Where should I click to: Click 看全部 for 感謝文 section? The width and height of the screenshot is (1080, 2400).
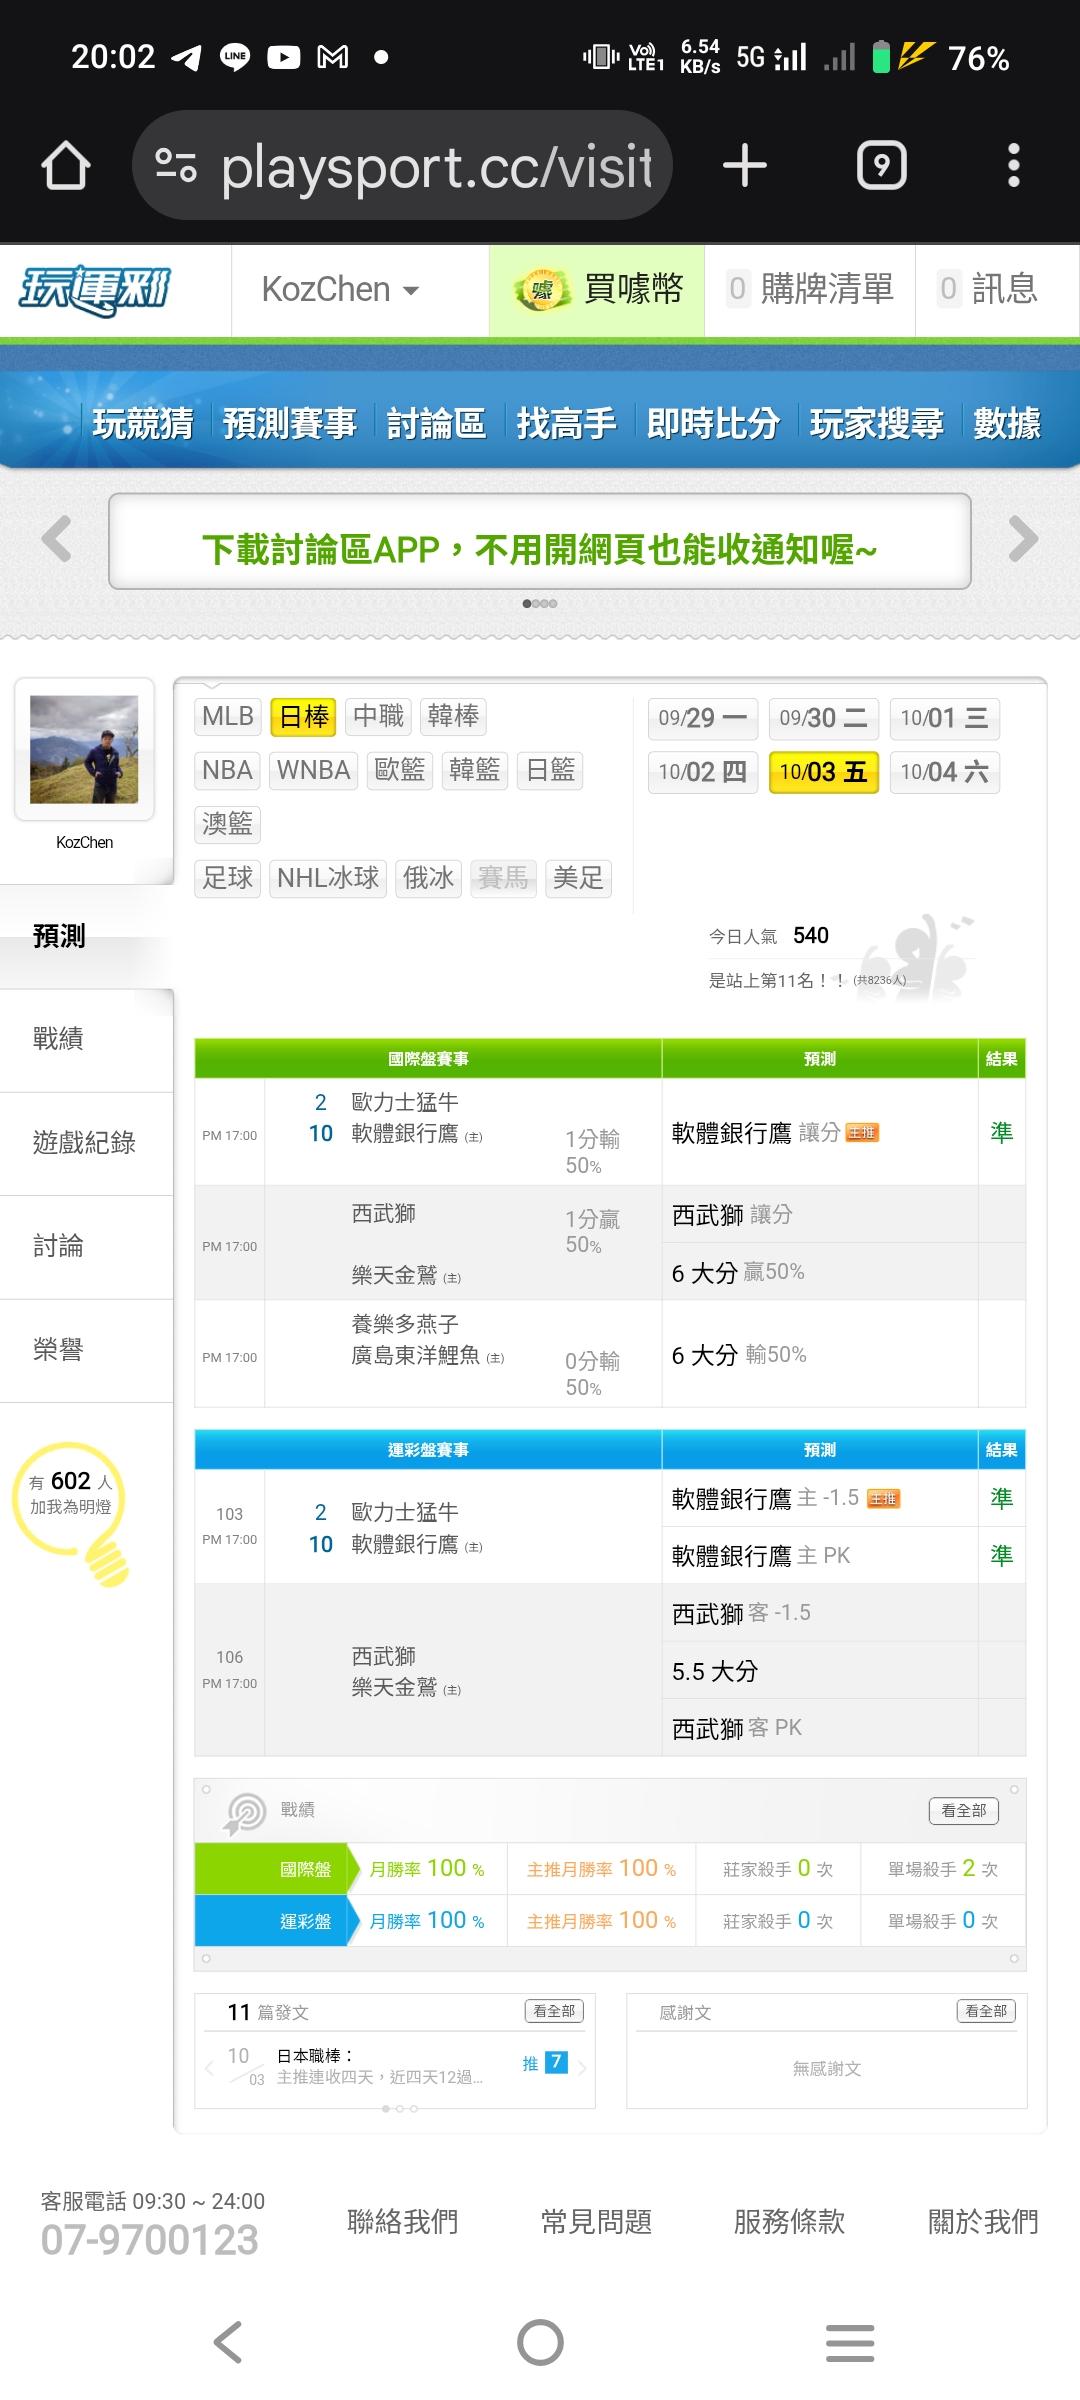click(986, 2011)
